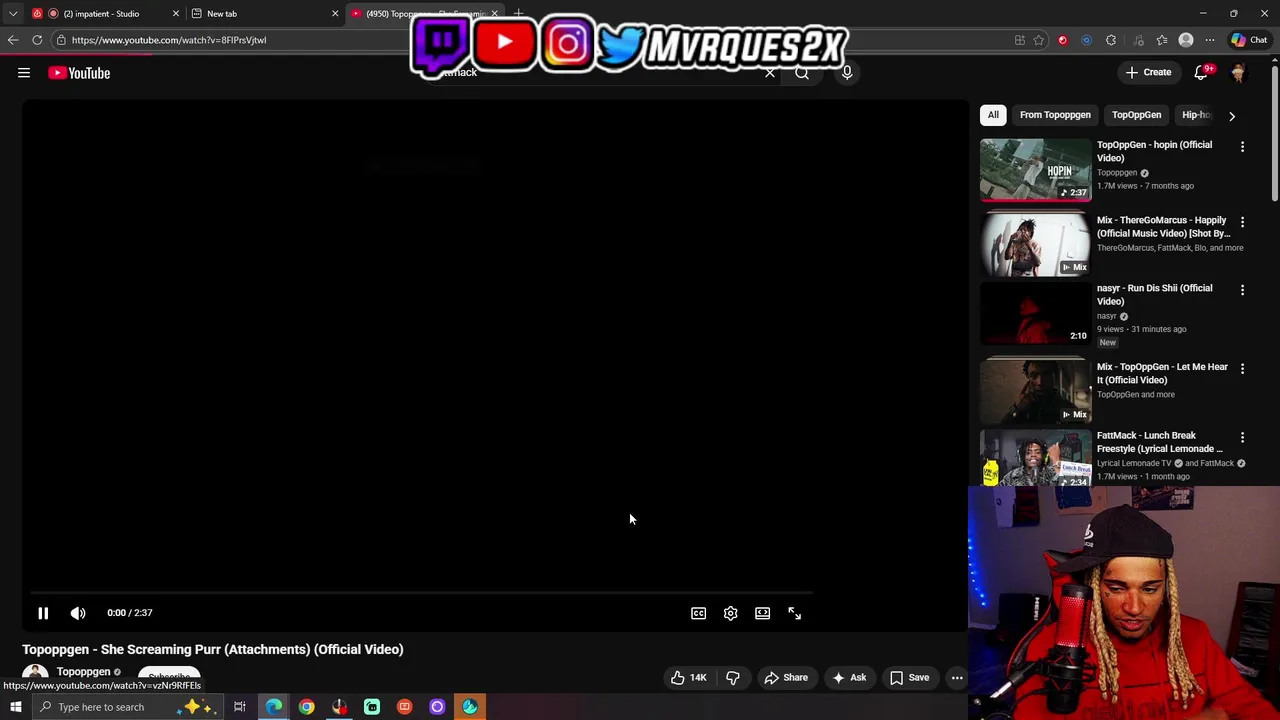The width and height of the screenshot is (1280, 720).
Task: Click the video progress bar
Action: click(x=420, y=593)
